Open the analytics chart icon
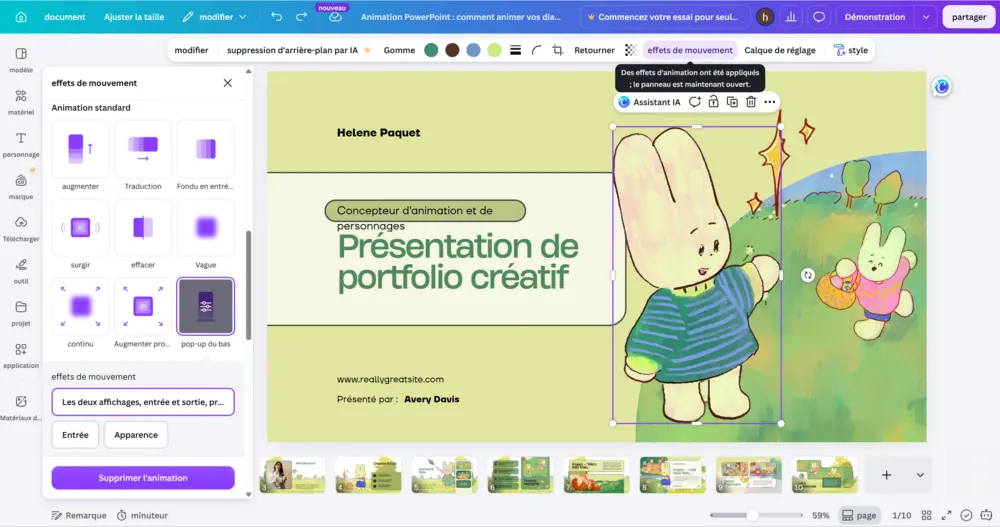 [791, 17]
